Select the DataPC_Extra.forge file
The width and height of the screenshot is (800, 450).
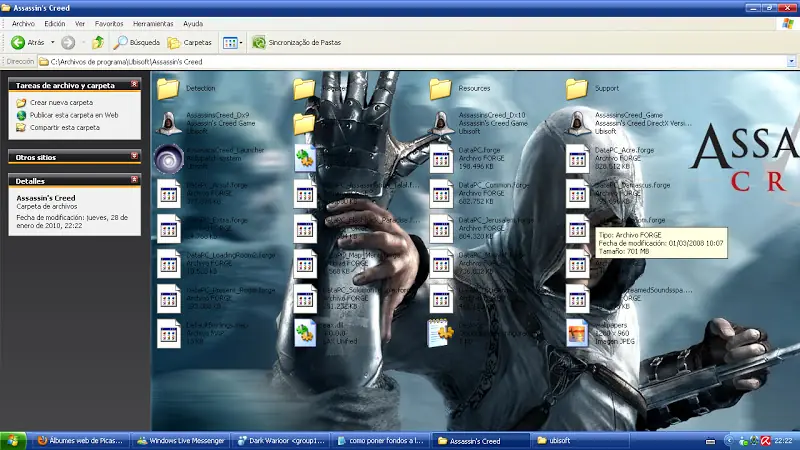coord(168,229)
